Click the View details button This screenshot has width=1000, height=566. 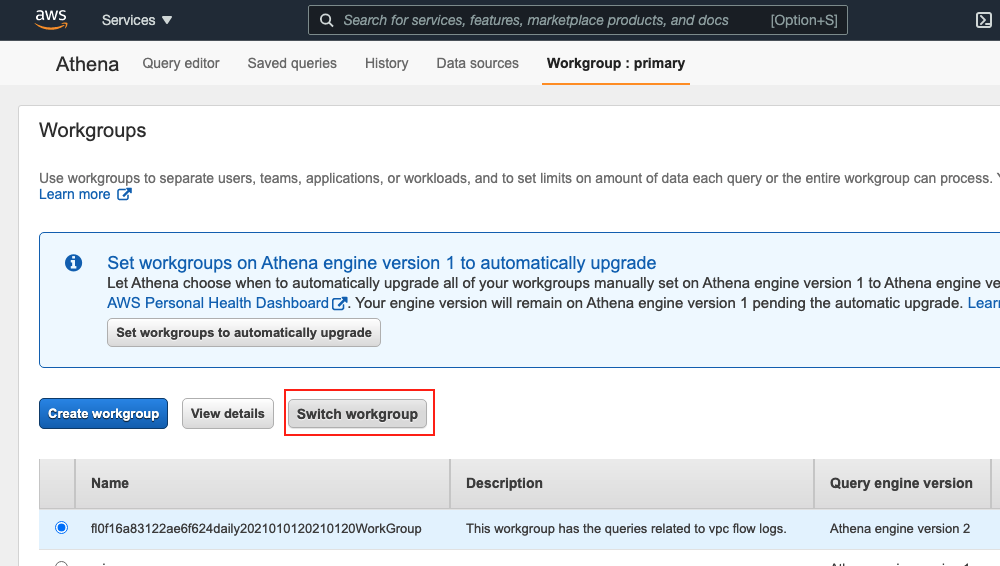click(228, 413)
